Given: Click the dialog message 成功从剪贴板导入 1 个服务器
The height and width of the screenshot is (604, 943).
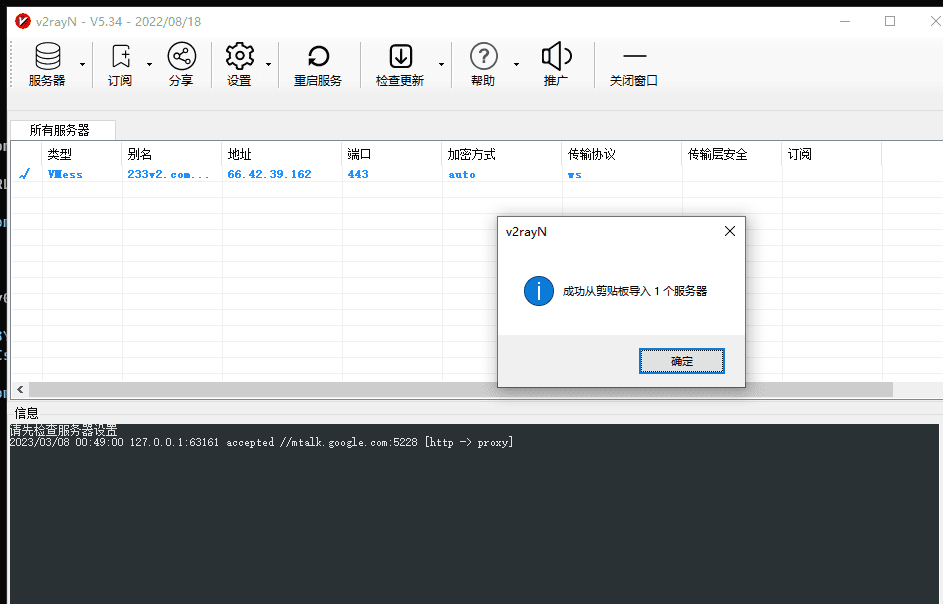Looking at the screenshot, I should click(634, 291).
